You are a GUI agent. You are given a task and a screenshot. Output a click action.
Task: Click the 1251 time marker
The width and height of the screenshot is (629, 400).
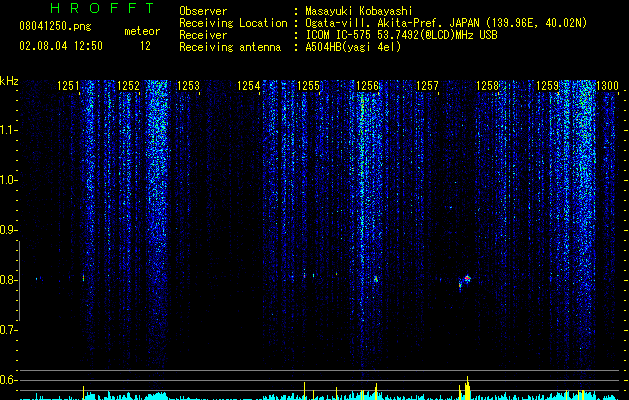point(69,85)
